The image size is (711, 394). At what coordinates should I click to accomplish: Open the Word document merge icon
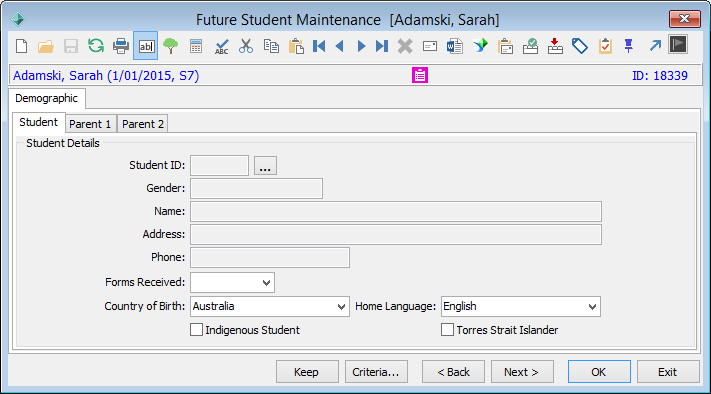454,46
